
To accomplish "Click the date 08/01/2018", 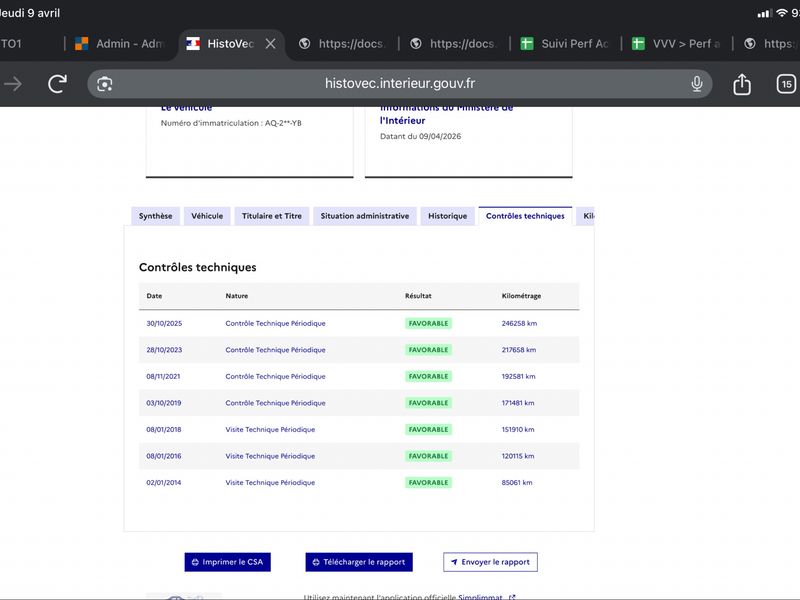I will pos(164,430).
